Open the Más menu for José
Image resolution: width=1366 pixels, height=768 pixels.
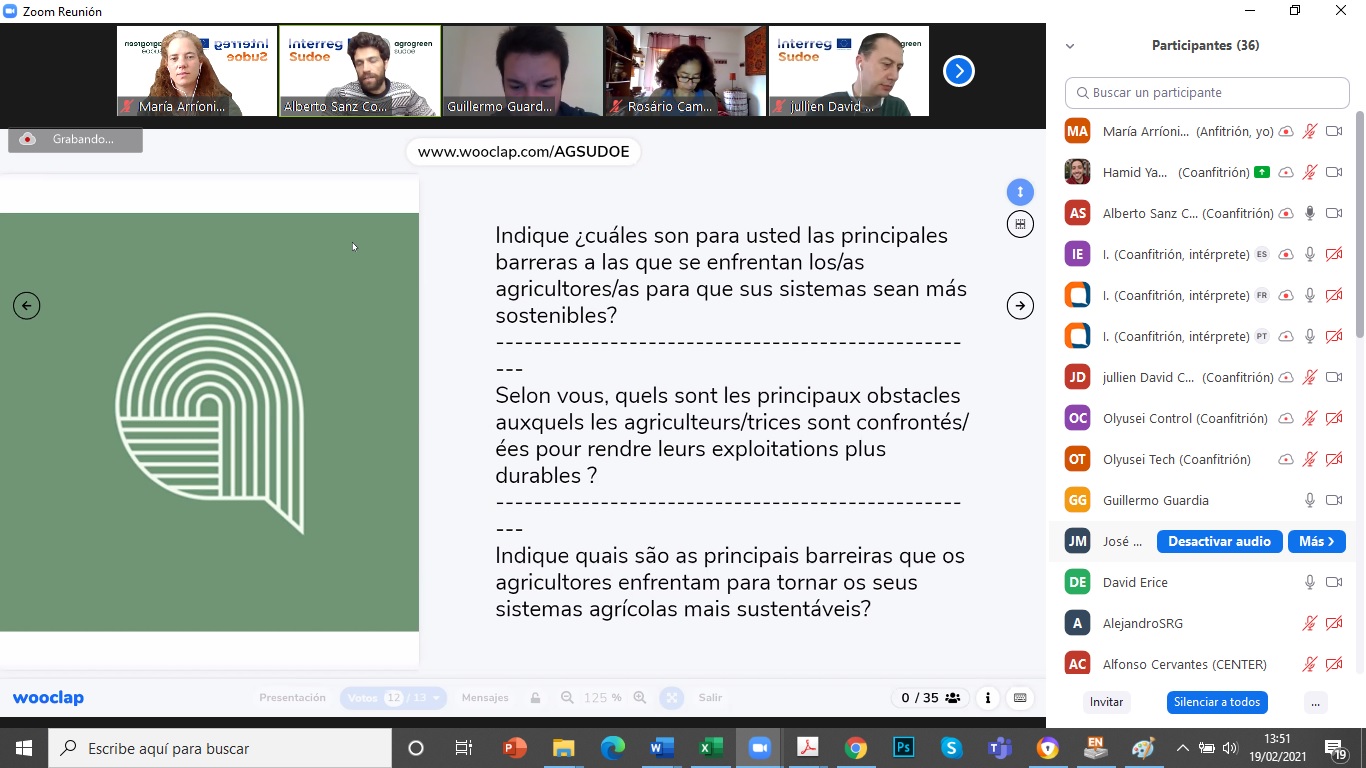point(1316,541)
